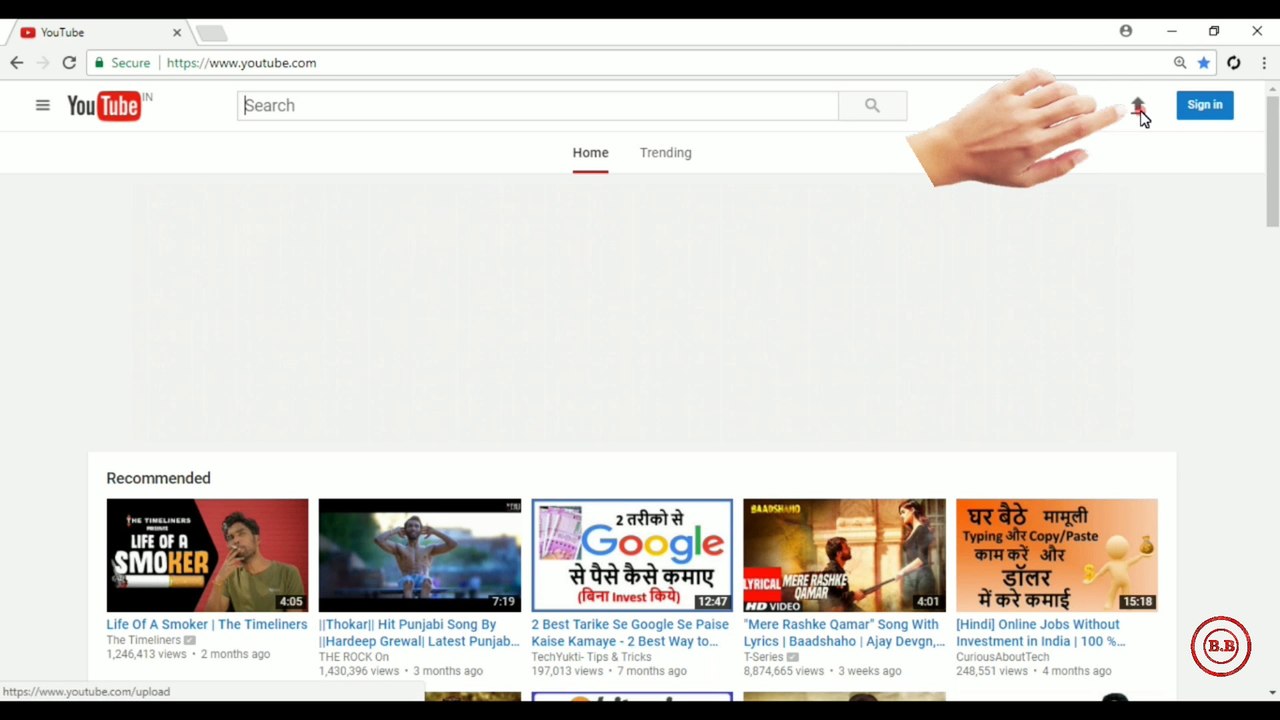This screenshot has height=720, width=1280.
Task: Click the circular extension icon in toolbar
Action: [1234, 63]
